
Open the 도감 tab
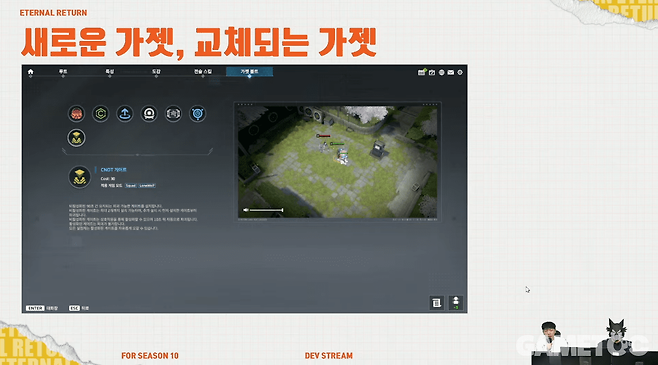pos(156,72)
